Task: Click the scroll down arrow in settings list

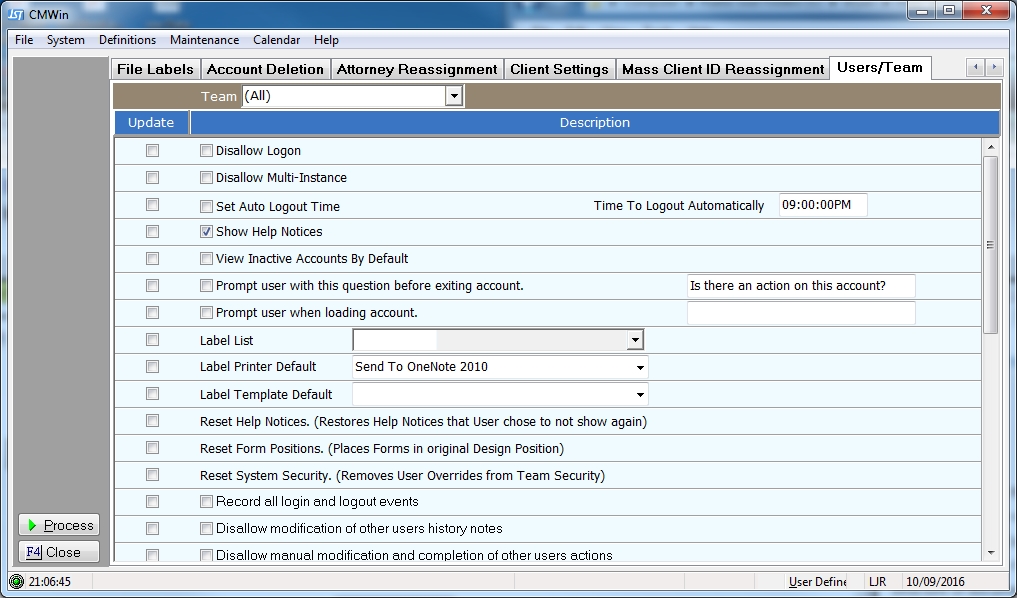Action: click(x=991, y=553)
